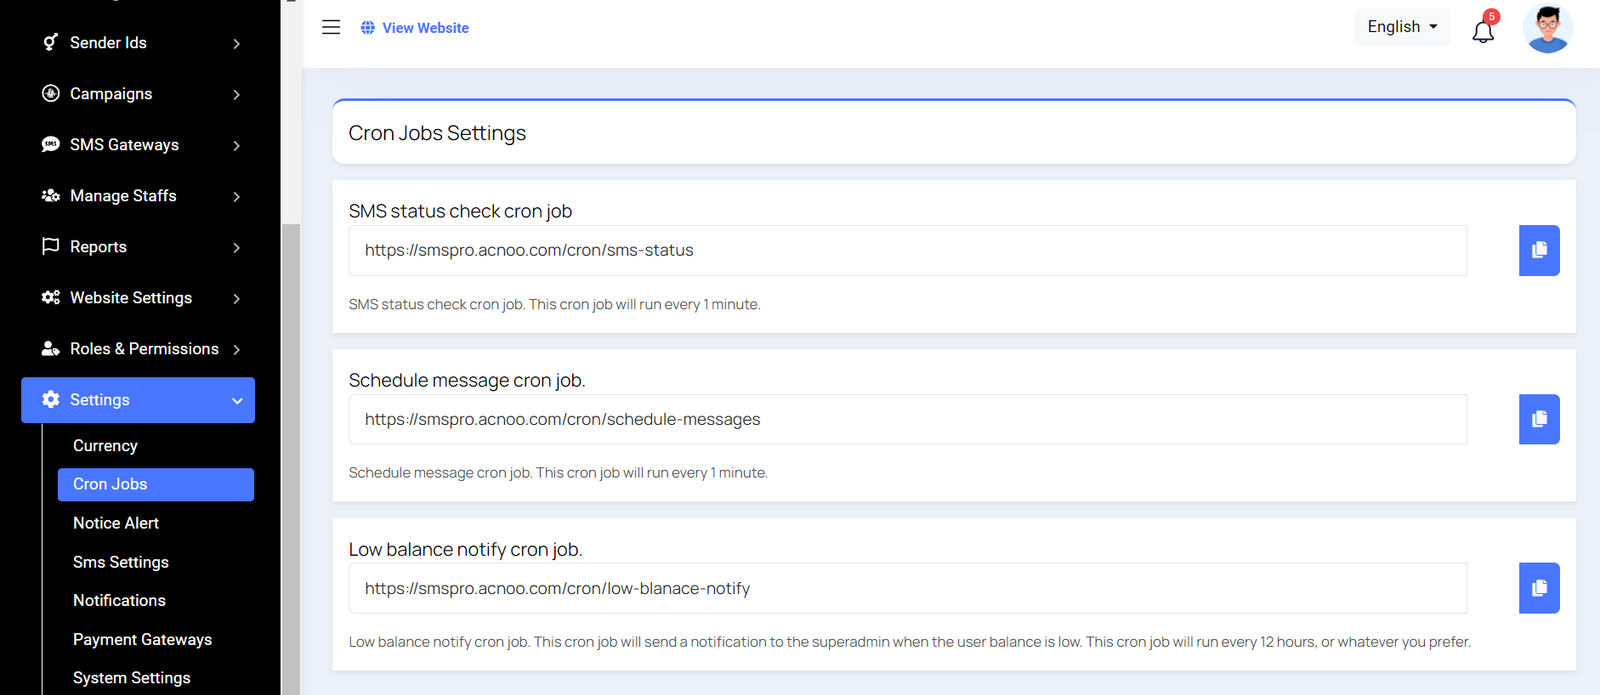Click the Cron Jobs Settings heading
This screenshot has height=695, width=1600.
[437, 133]
